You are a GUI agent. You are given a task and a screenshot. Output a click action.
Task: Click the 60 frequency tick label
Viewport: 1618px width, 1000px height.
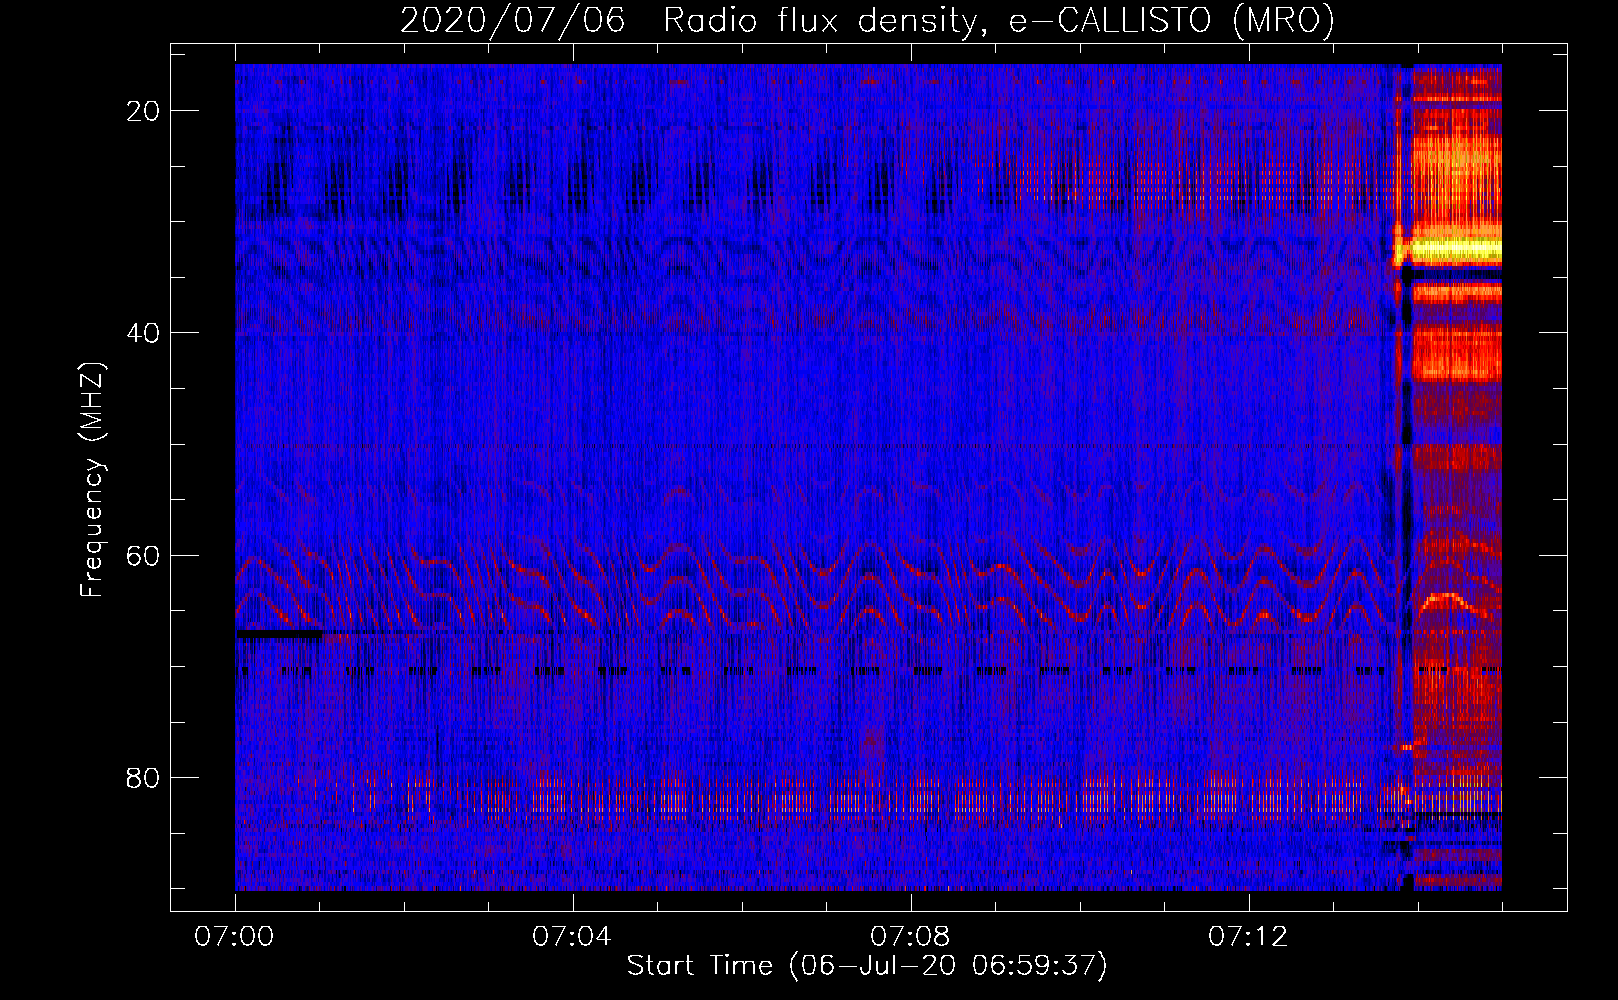(143, 555)
